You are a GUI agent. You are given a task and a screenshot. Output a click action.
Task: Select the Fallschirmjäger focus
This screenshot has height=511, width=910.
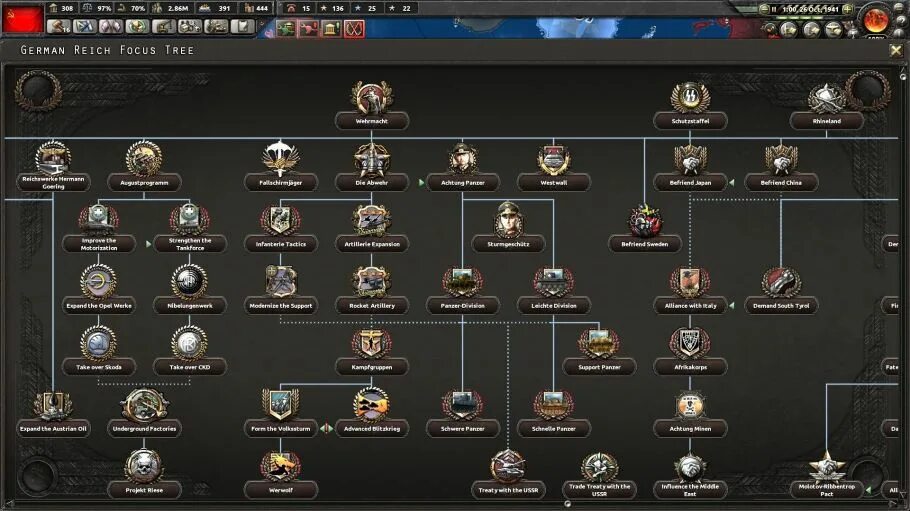coord(281,167)
